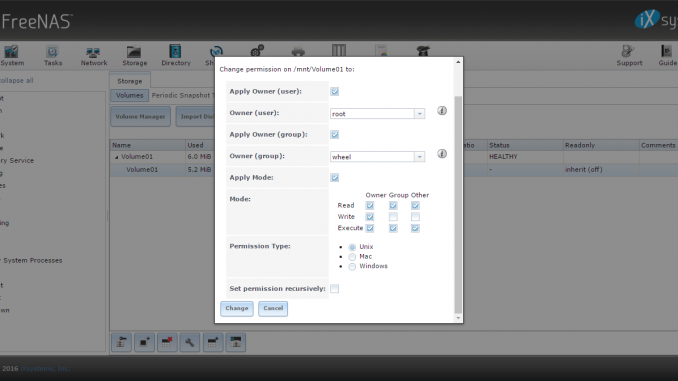Open the Plugins puzzle-piece icon in toolbar
Viewport: 678px width, 381px height.
tap(298, 51)
